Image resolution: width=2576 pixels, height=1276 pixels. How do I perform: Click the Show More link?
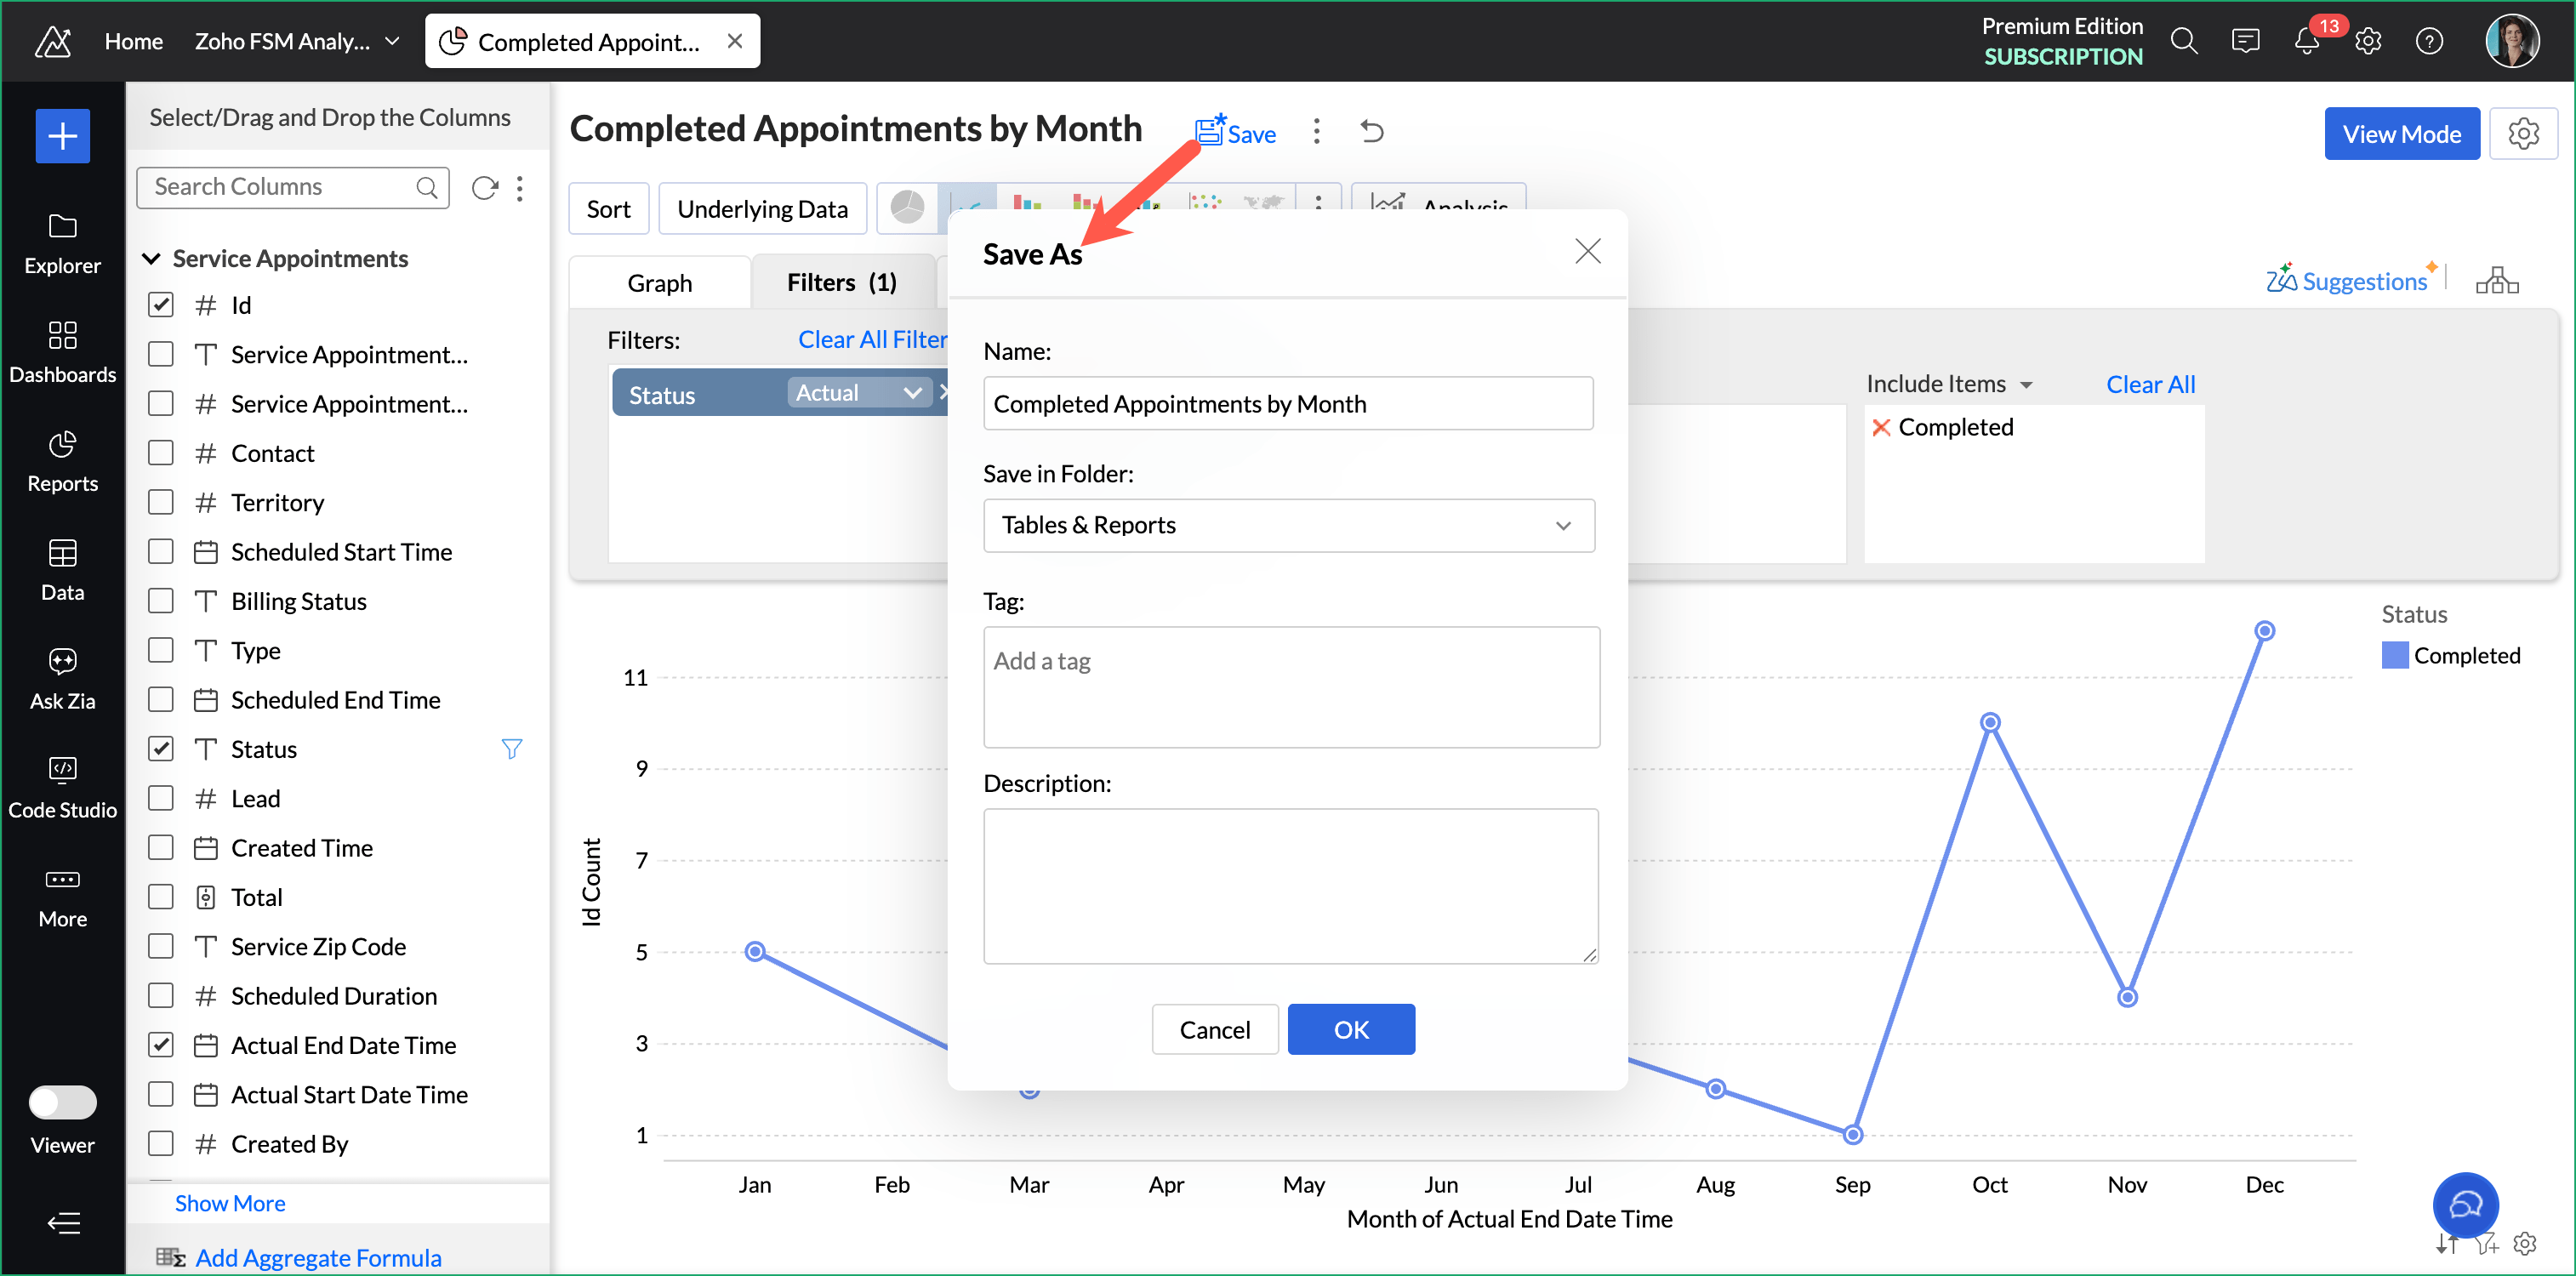(230, 1203)
